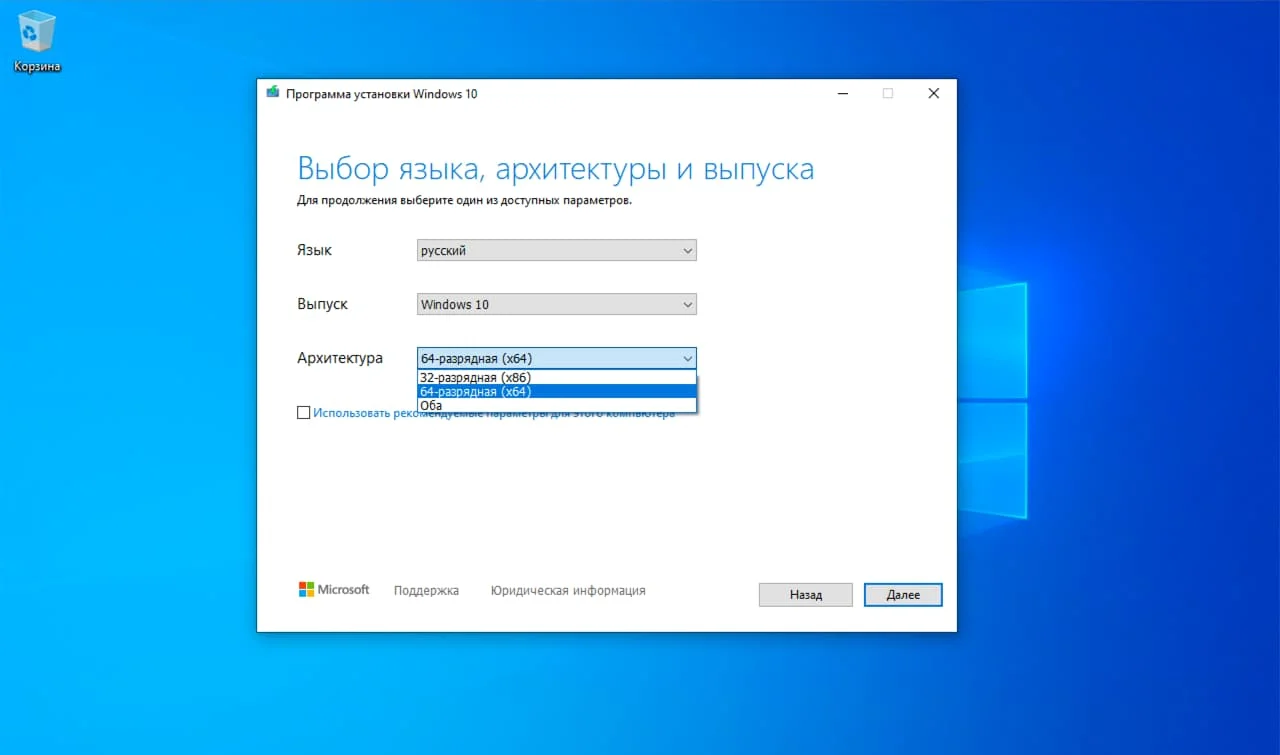Open the Язык (language) dropdown

[557, 250]
